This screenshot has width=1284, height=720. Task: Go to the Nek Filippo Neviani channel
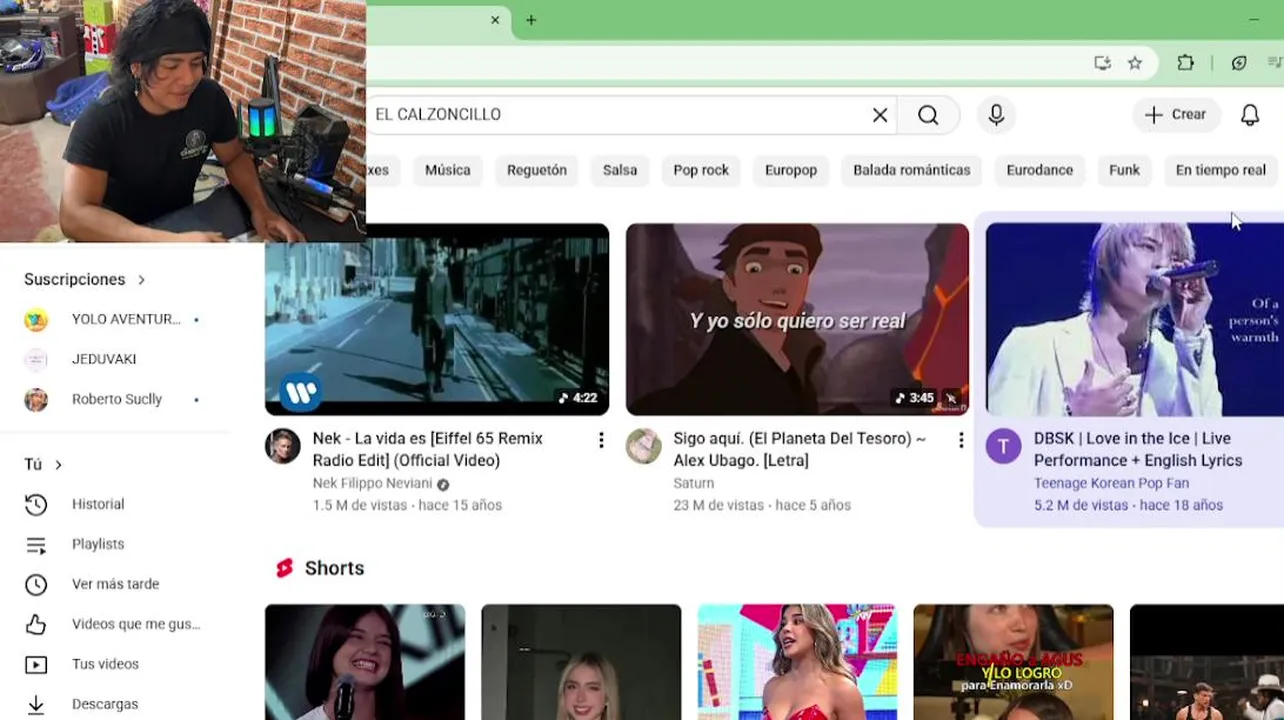373,484
